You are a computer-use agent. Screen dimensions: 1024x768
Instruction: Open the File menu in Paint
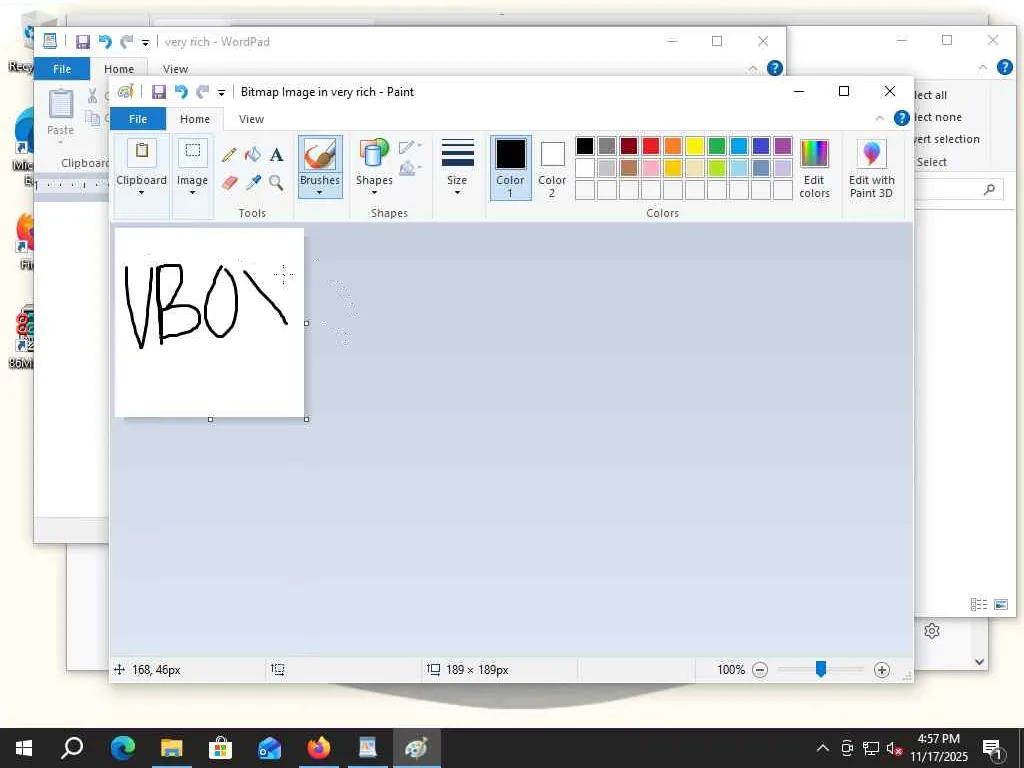138,119
